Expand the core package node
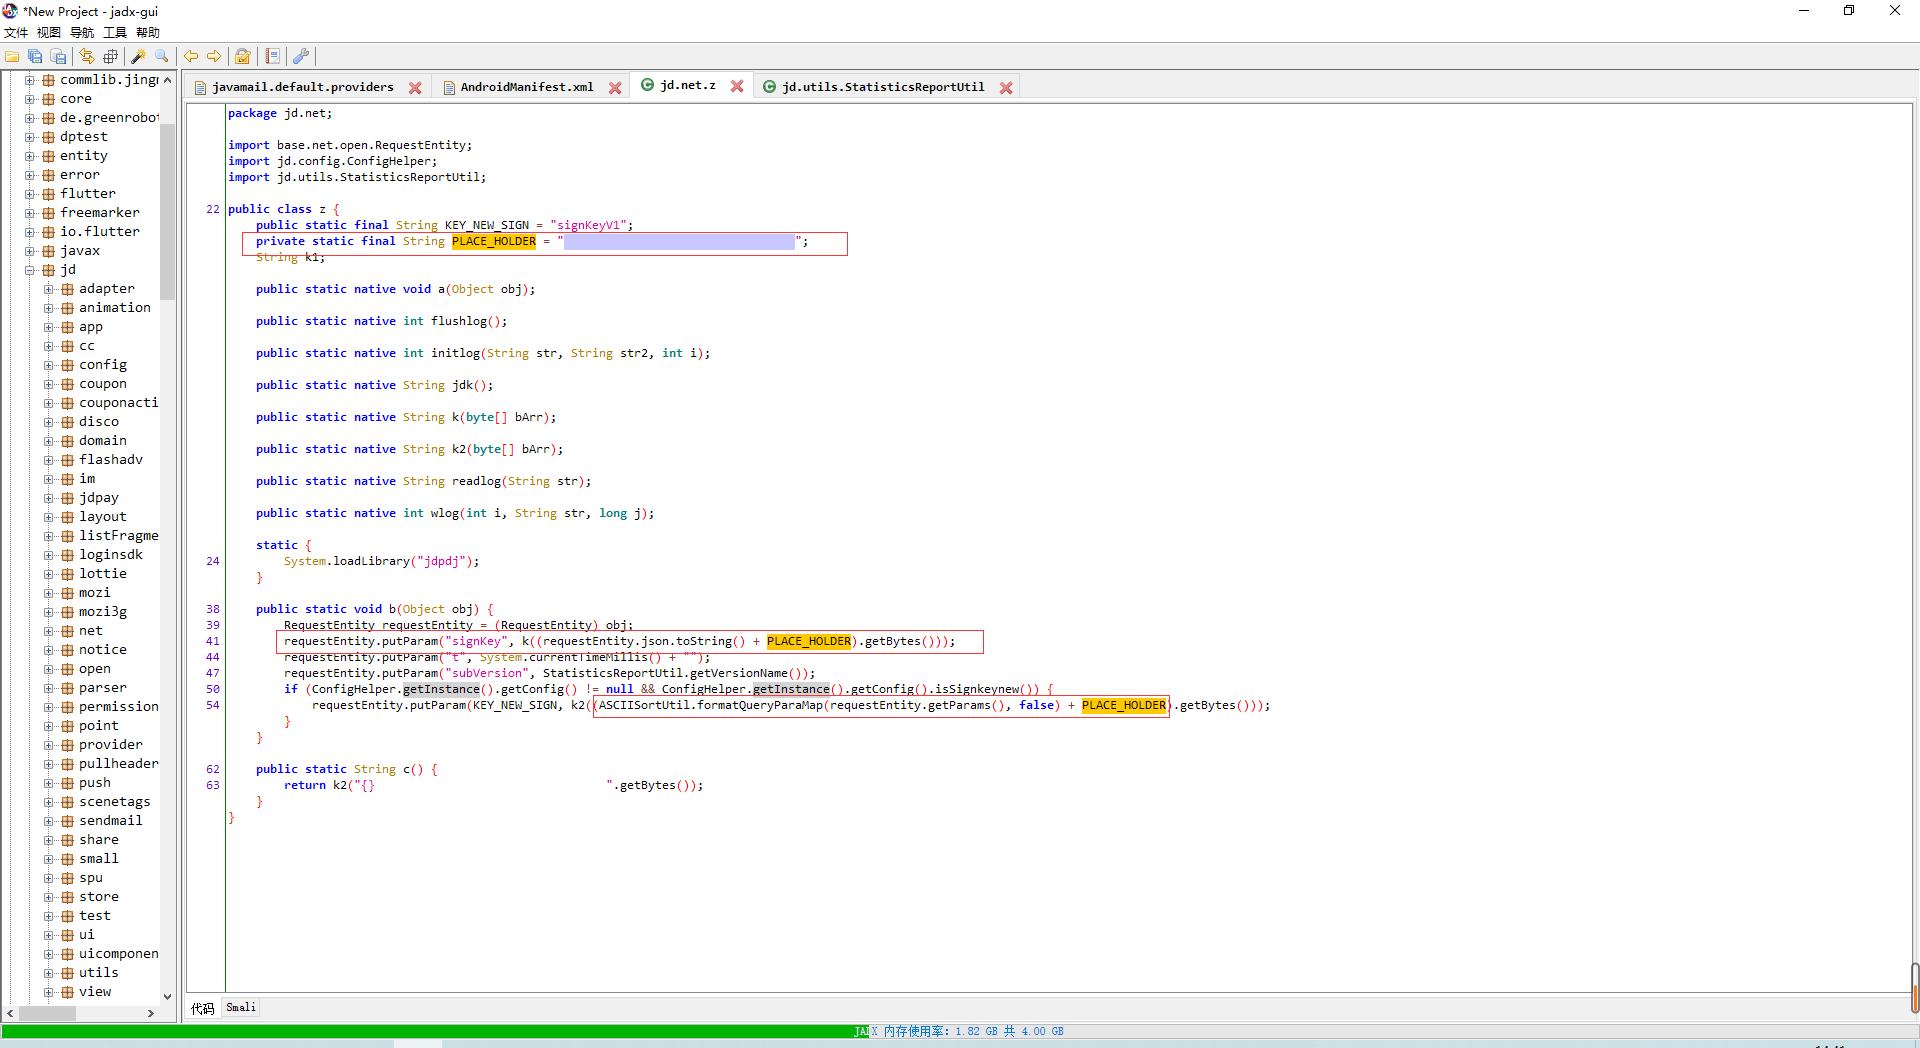 tap(30, 99)
